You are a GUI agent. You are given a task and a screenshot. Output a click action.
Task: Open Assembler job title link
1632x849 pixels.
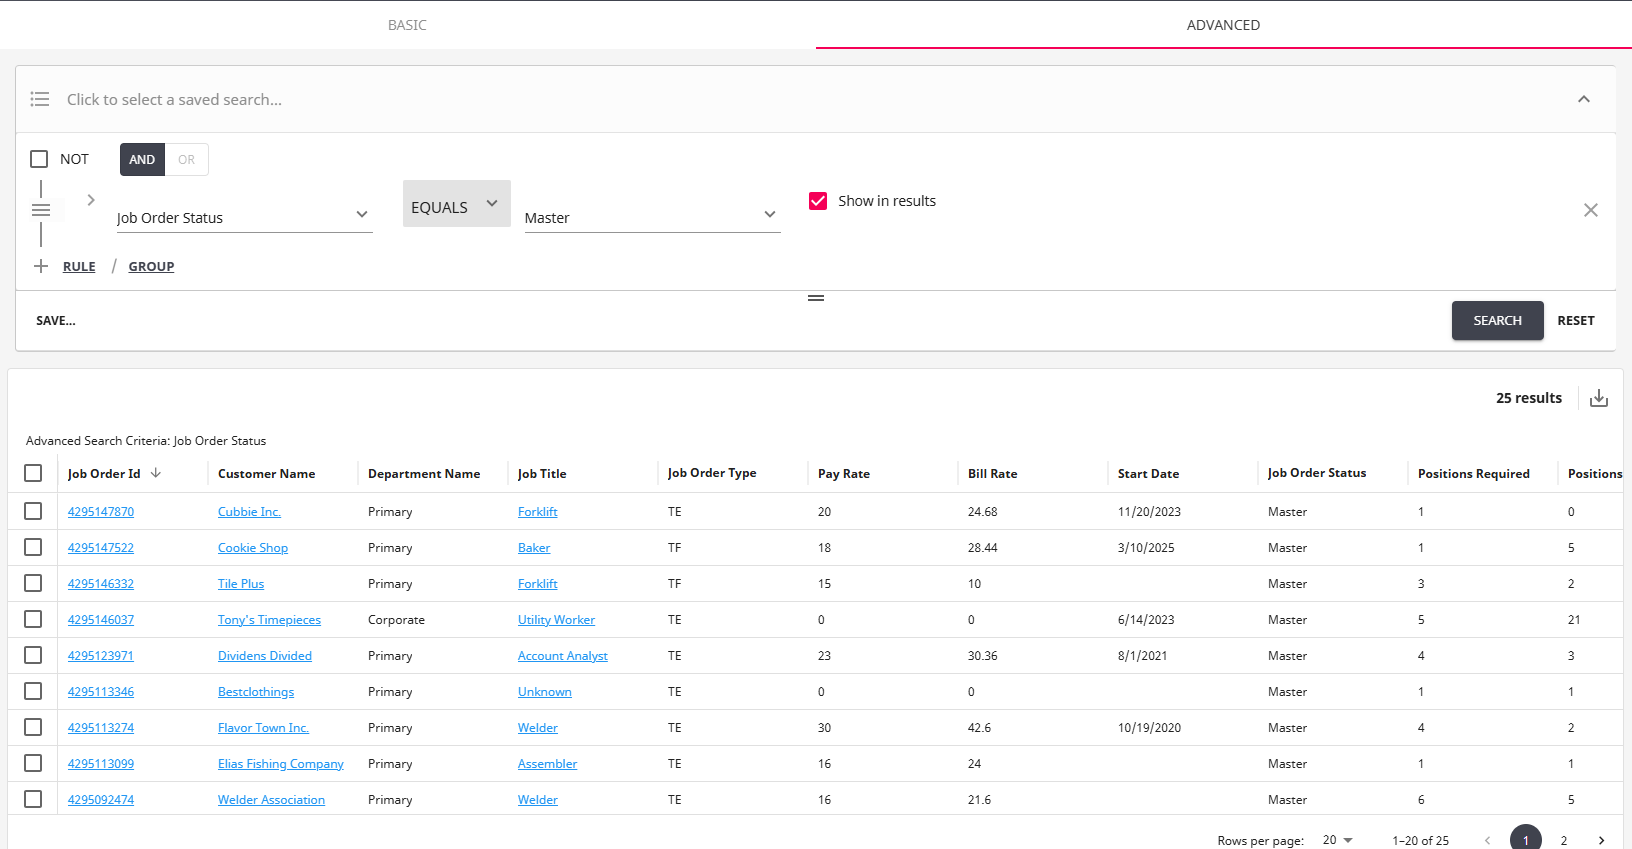point(547,764)
